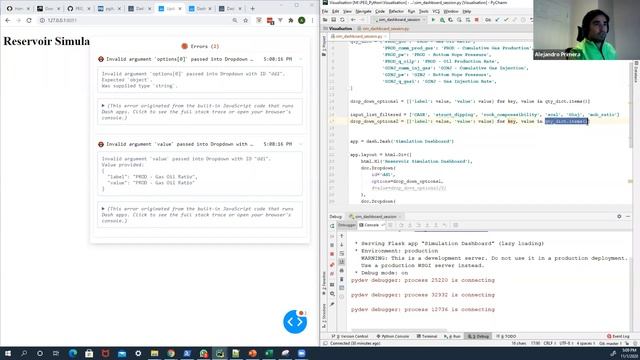Image resolution: width=640 pixels, height=360 pixels.
Task: Open Terminal tool window
Action: point(427,336)
